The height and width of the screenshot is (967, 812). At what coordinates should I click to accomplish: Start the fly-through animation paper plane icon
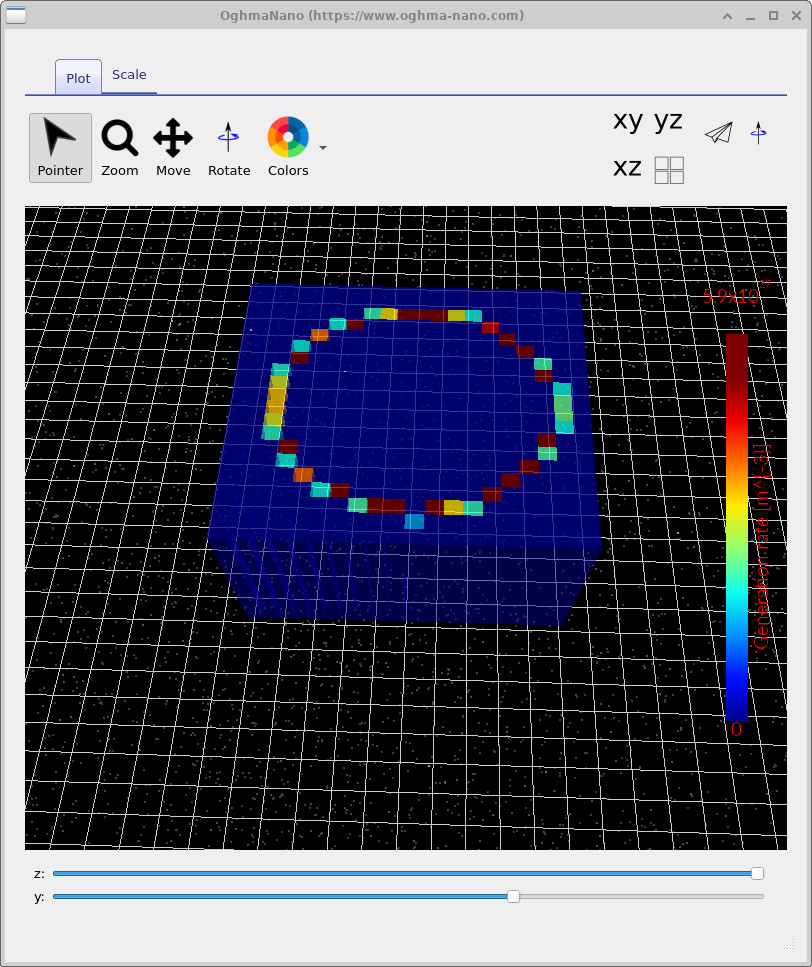coord(717,131)
